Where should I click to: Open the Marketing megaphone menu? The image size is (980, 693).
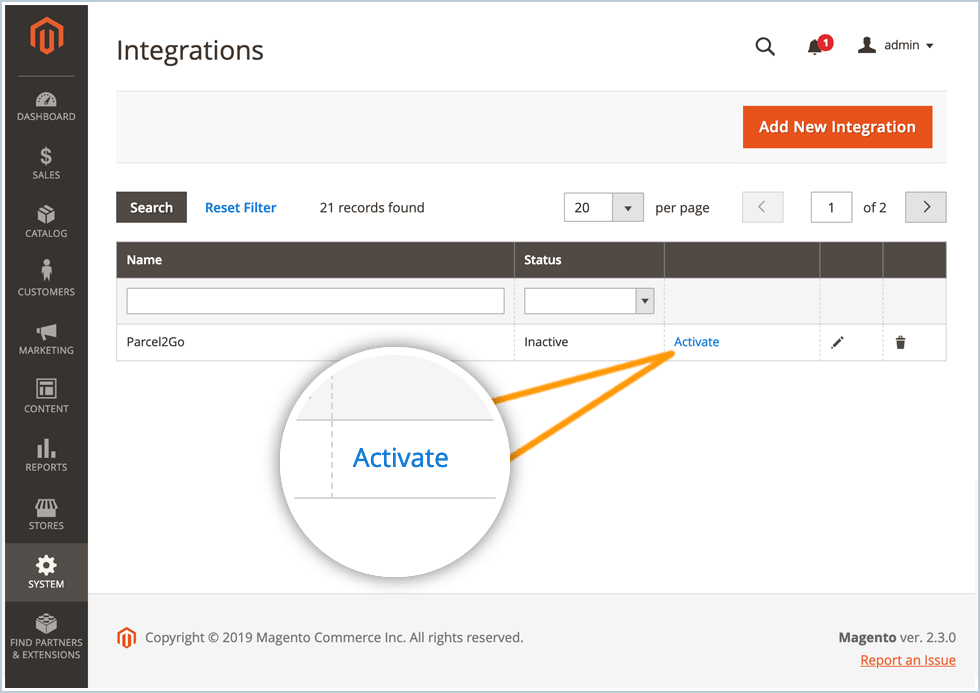(x=46, y=339)
